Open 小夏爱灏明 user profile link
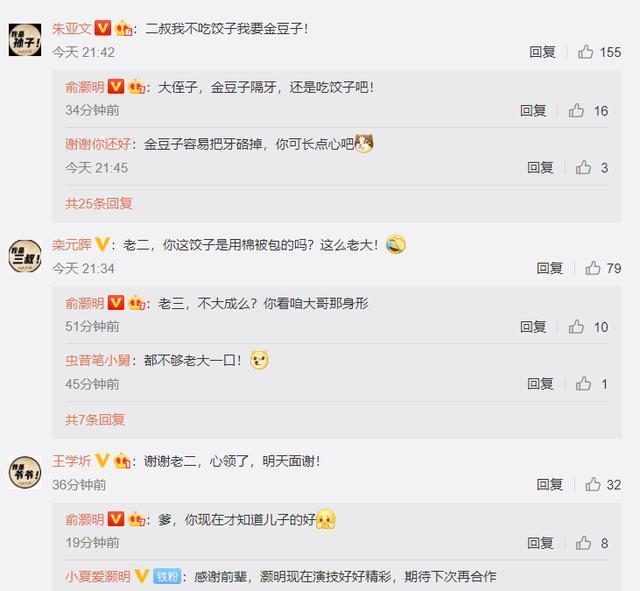This screenshot has width=640, height=591. 98,576
